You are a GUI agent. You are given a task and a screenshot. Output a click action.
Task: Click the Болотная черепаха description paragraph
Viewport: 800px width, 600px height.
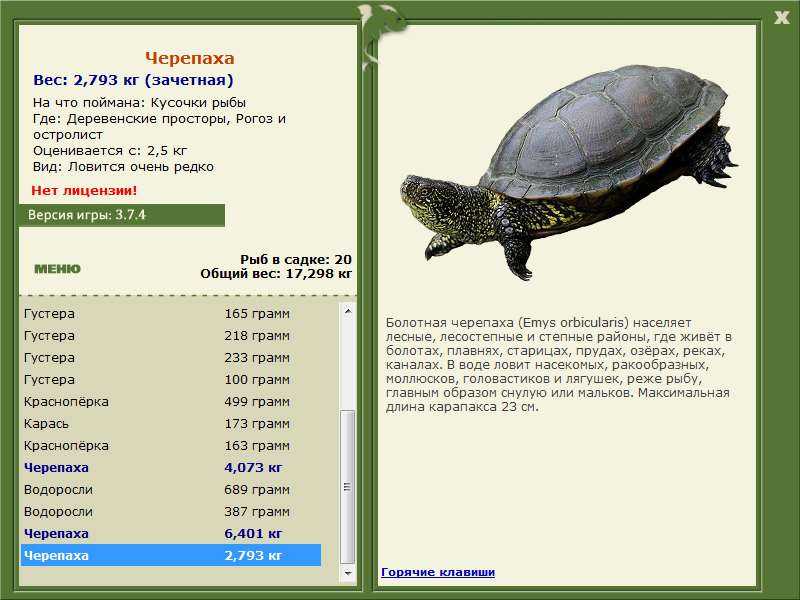(x=559, y=365)
